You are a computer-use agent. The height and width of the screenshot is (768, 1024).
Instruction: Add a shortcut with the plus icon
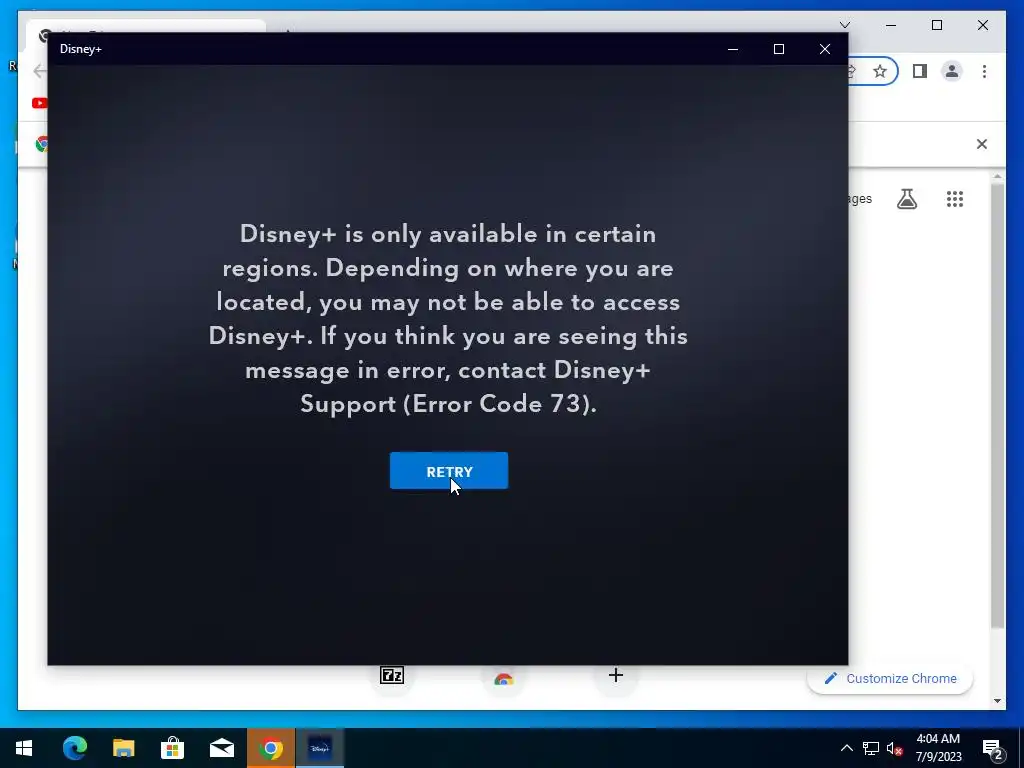point(615,675)
